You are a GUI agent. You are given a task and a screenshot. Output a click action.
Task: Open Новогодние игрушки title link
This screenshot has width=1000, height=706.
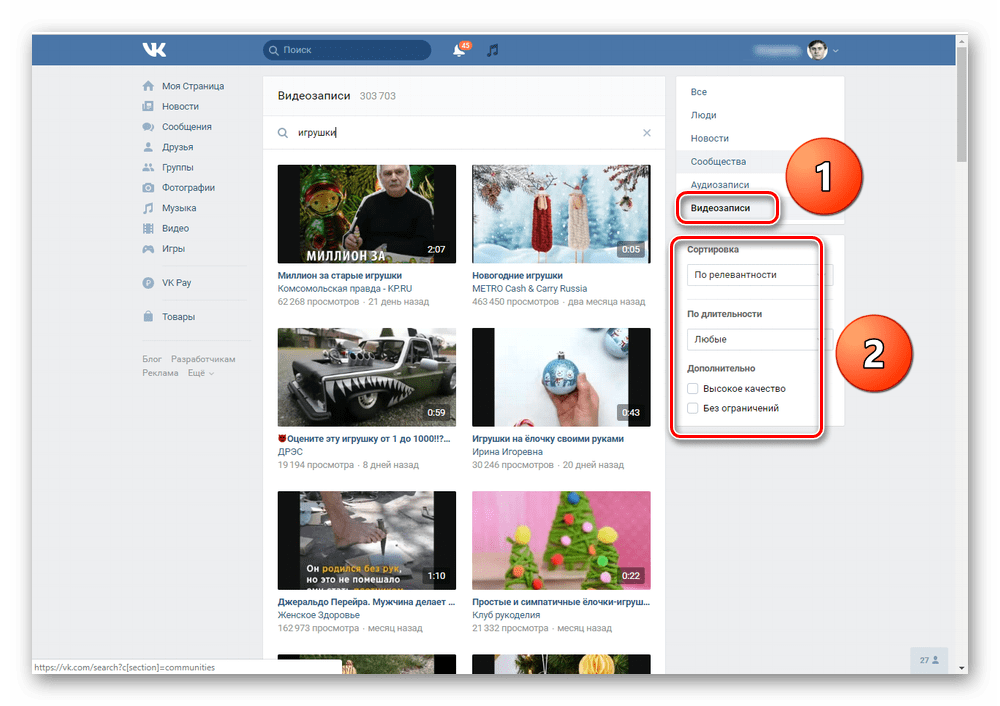pos(517,276)
